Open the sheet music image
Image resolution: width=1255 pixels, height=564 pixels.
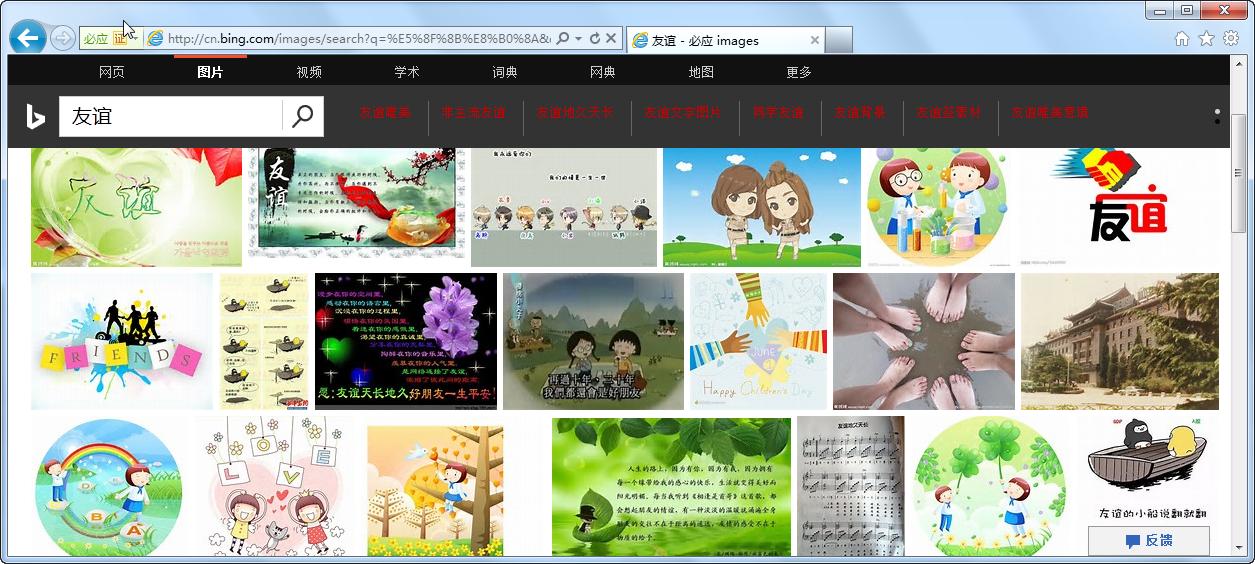(x=850, y=486)
